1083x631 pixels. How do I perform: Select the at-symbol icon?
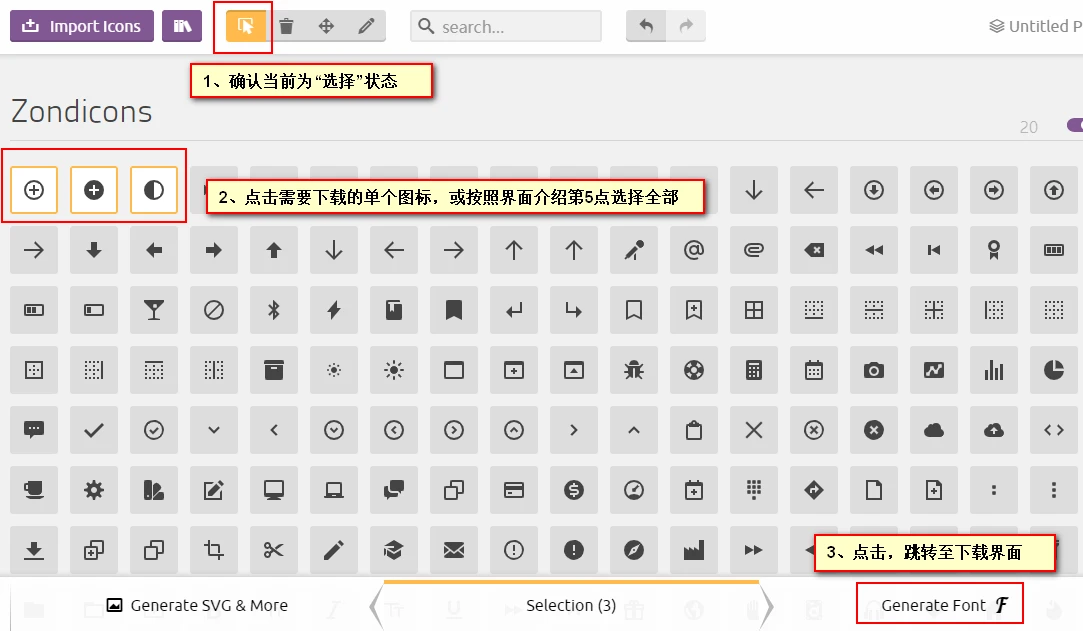693,250
